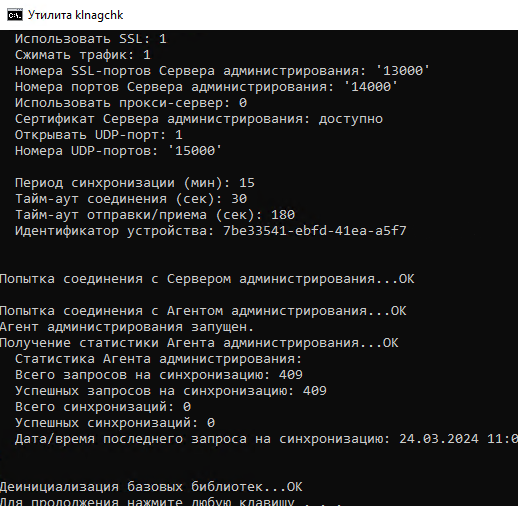Viewport: 518px width, 506px height.
Task: Click the server port value '14000'
Action: [x=371, y=87]
